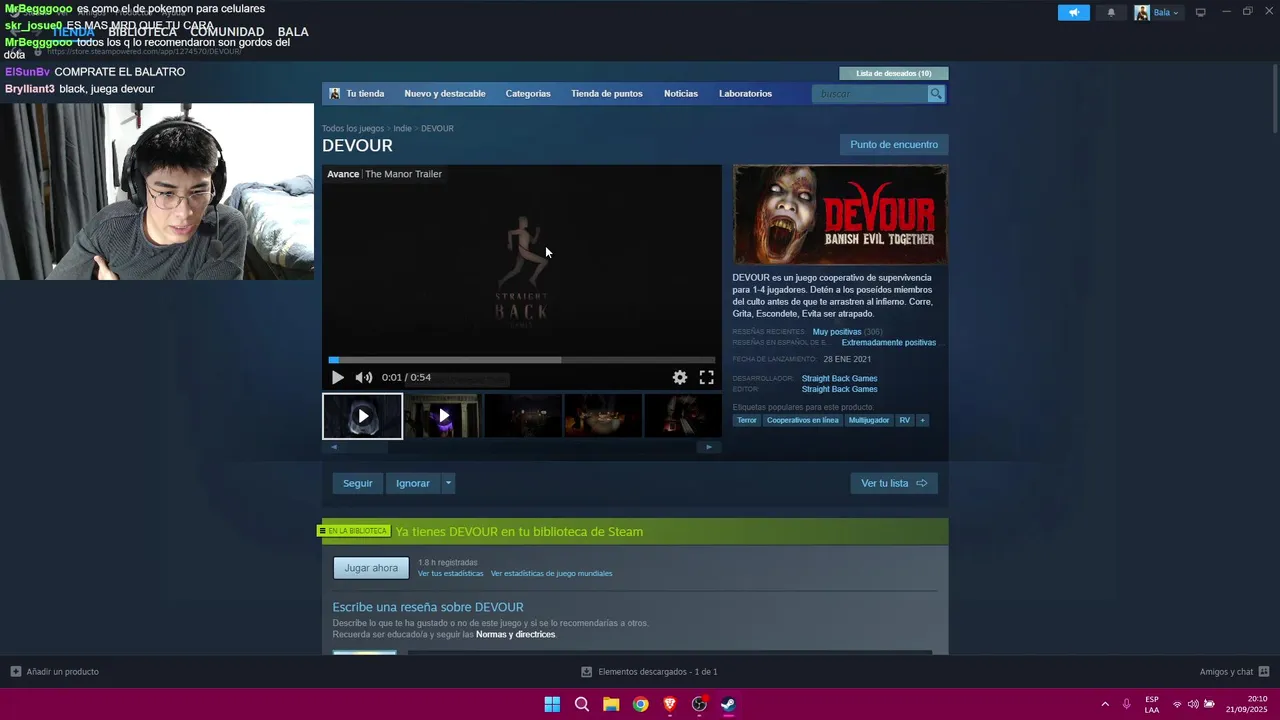Screen dimensions: 1280x720
Task: Open File Explorer from taskbar
Action: 611,704
